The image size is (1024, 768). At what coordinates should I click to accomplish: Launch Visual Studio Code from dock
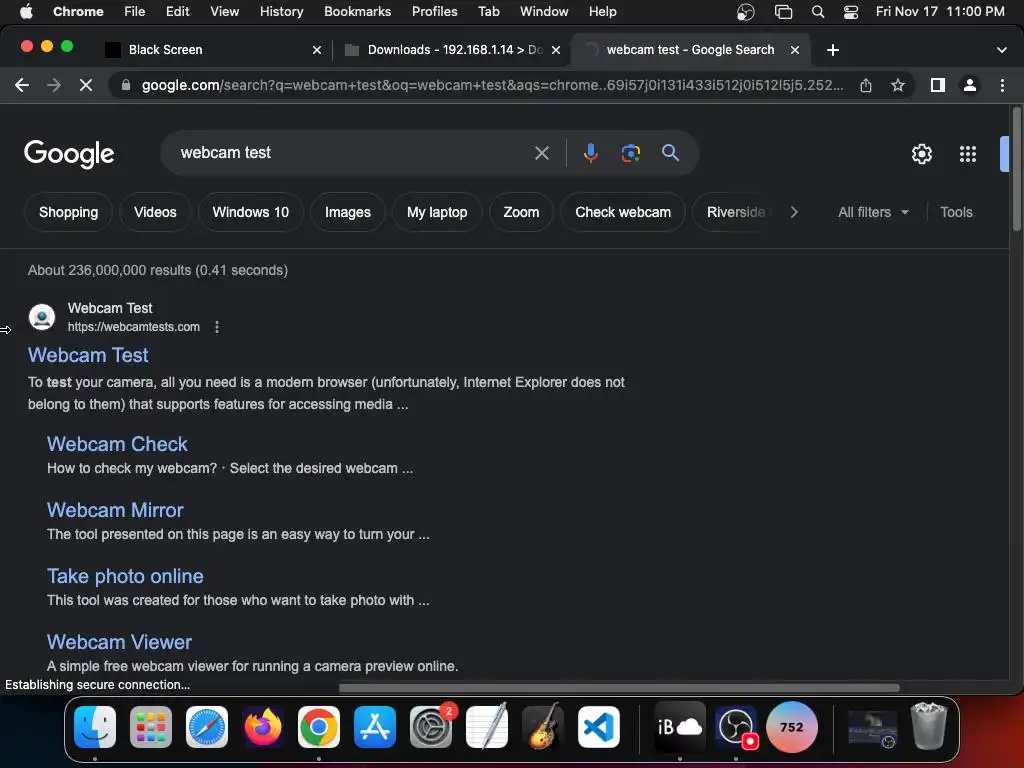(599, 727)
